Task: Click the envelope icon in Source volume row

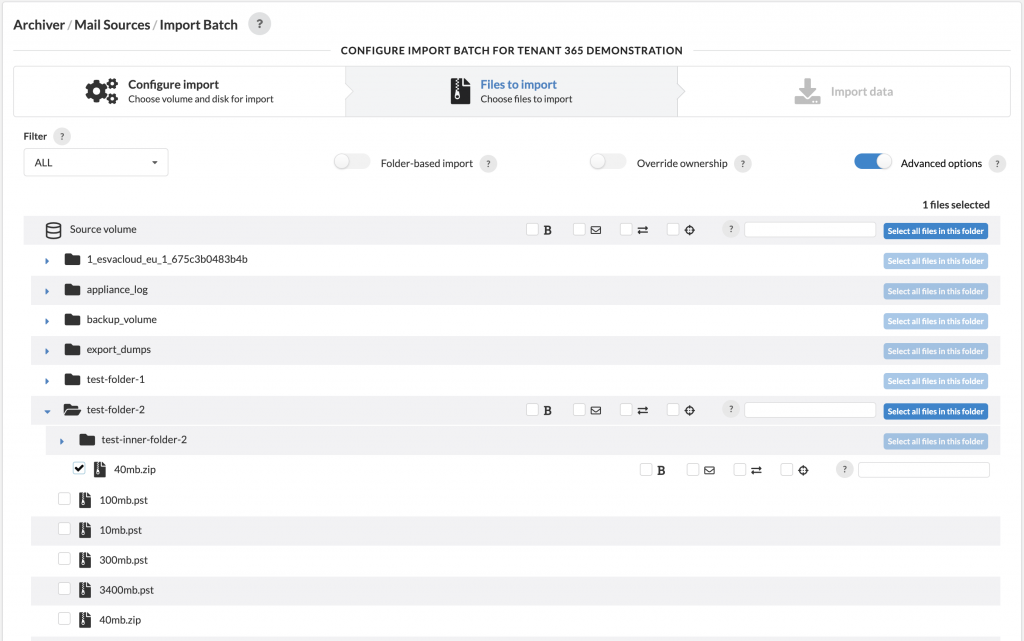Action: tap(596, 230)
